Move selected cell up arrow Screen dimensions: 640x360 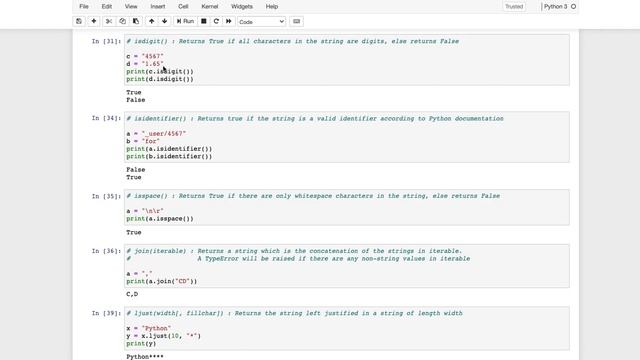tap(151, 21)
